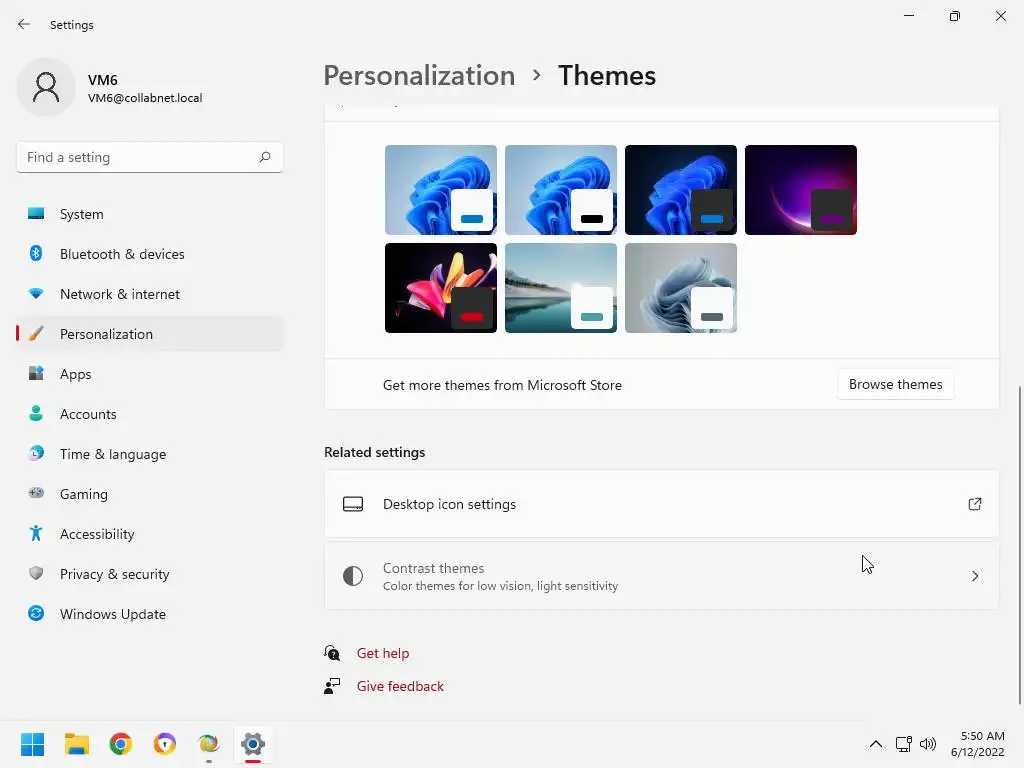Click the Accounts person icon
1024x768 pixels.
[x=36, y=413]
